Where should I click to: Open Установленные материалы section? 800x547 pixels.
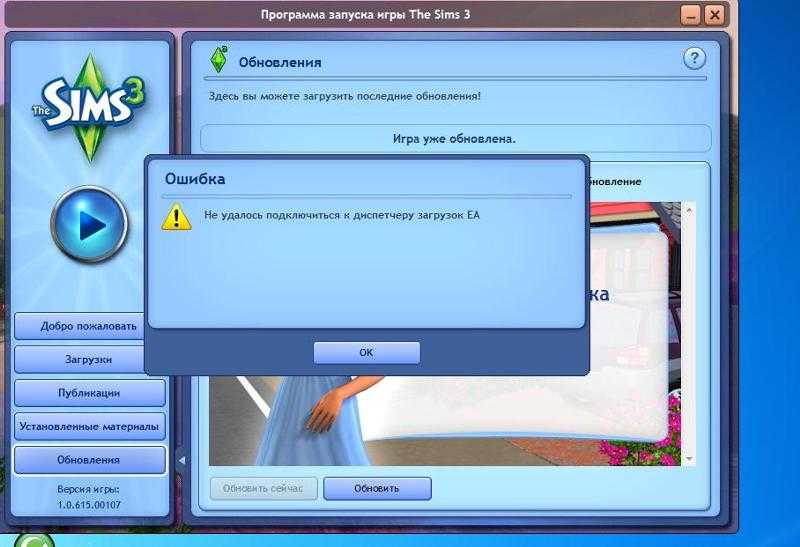(x=90, y=426)
